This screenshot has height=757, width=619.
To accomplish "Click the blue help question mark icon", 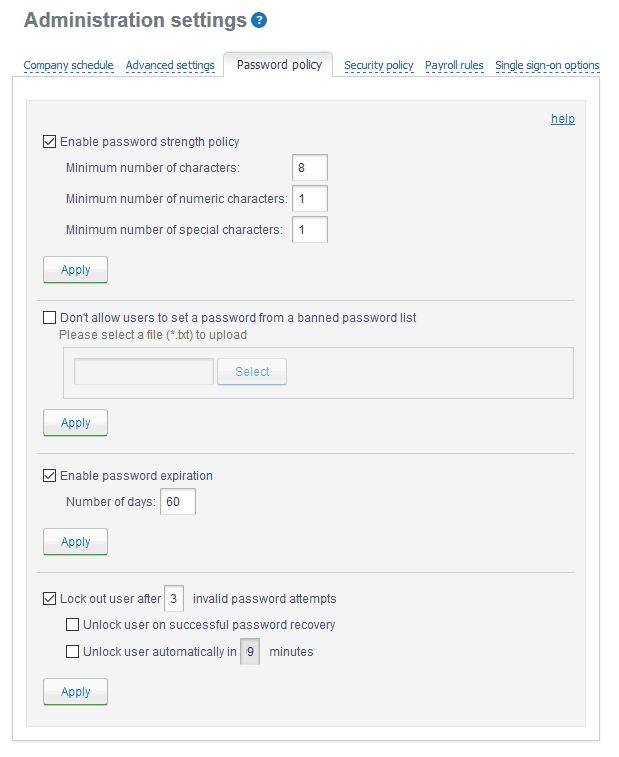I will tap(259, 20).
